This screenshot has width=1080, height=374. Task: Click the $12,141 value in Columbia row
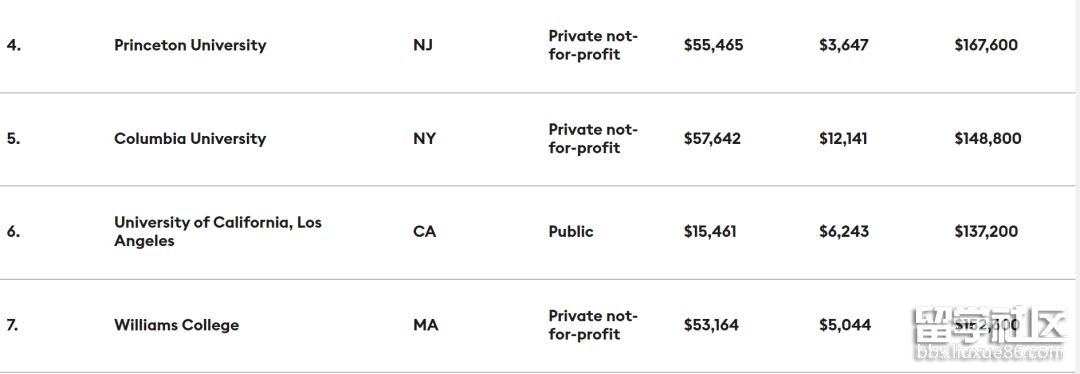[x=843, y=138]
